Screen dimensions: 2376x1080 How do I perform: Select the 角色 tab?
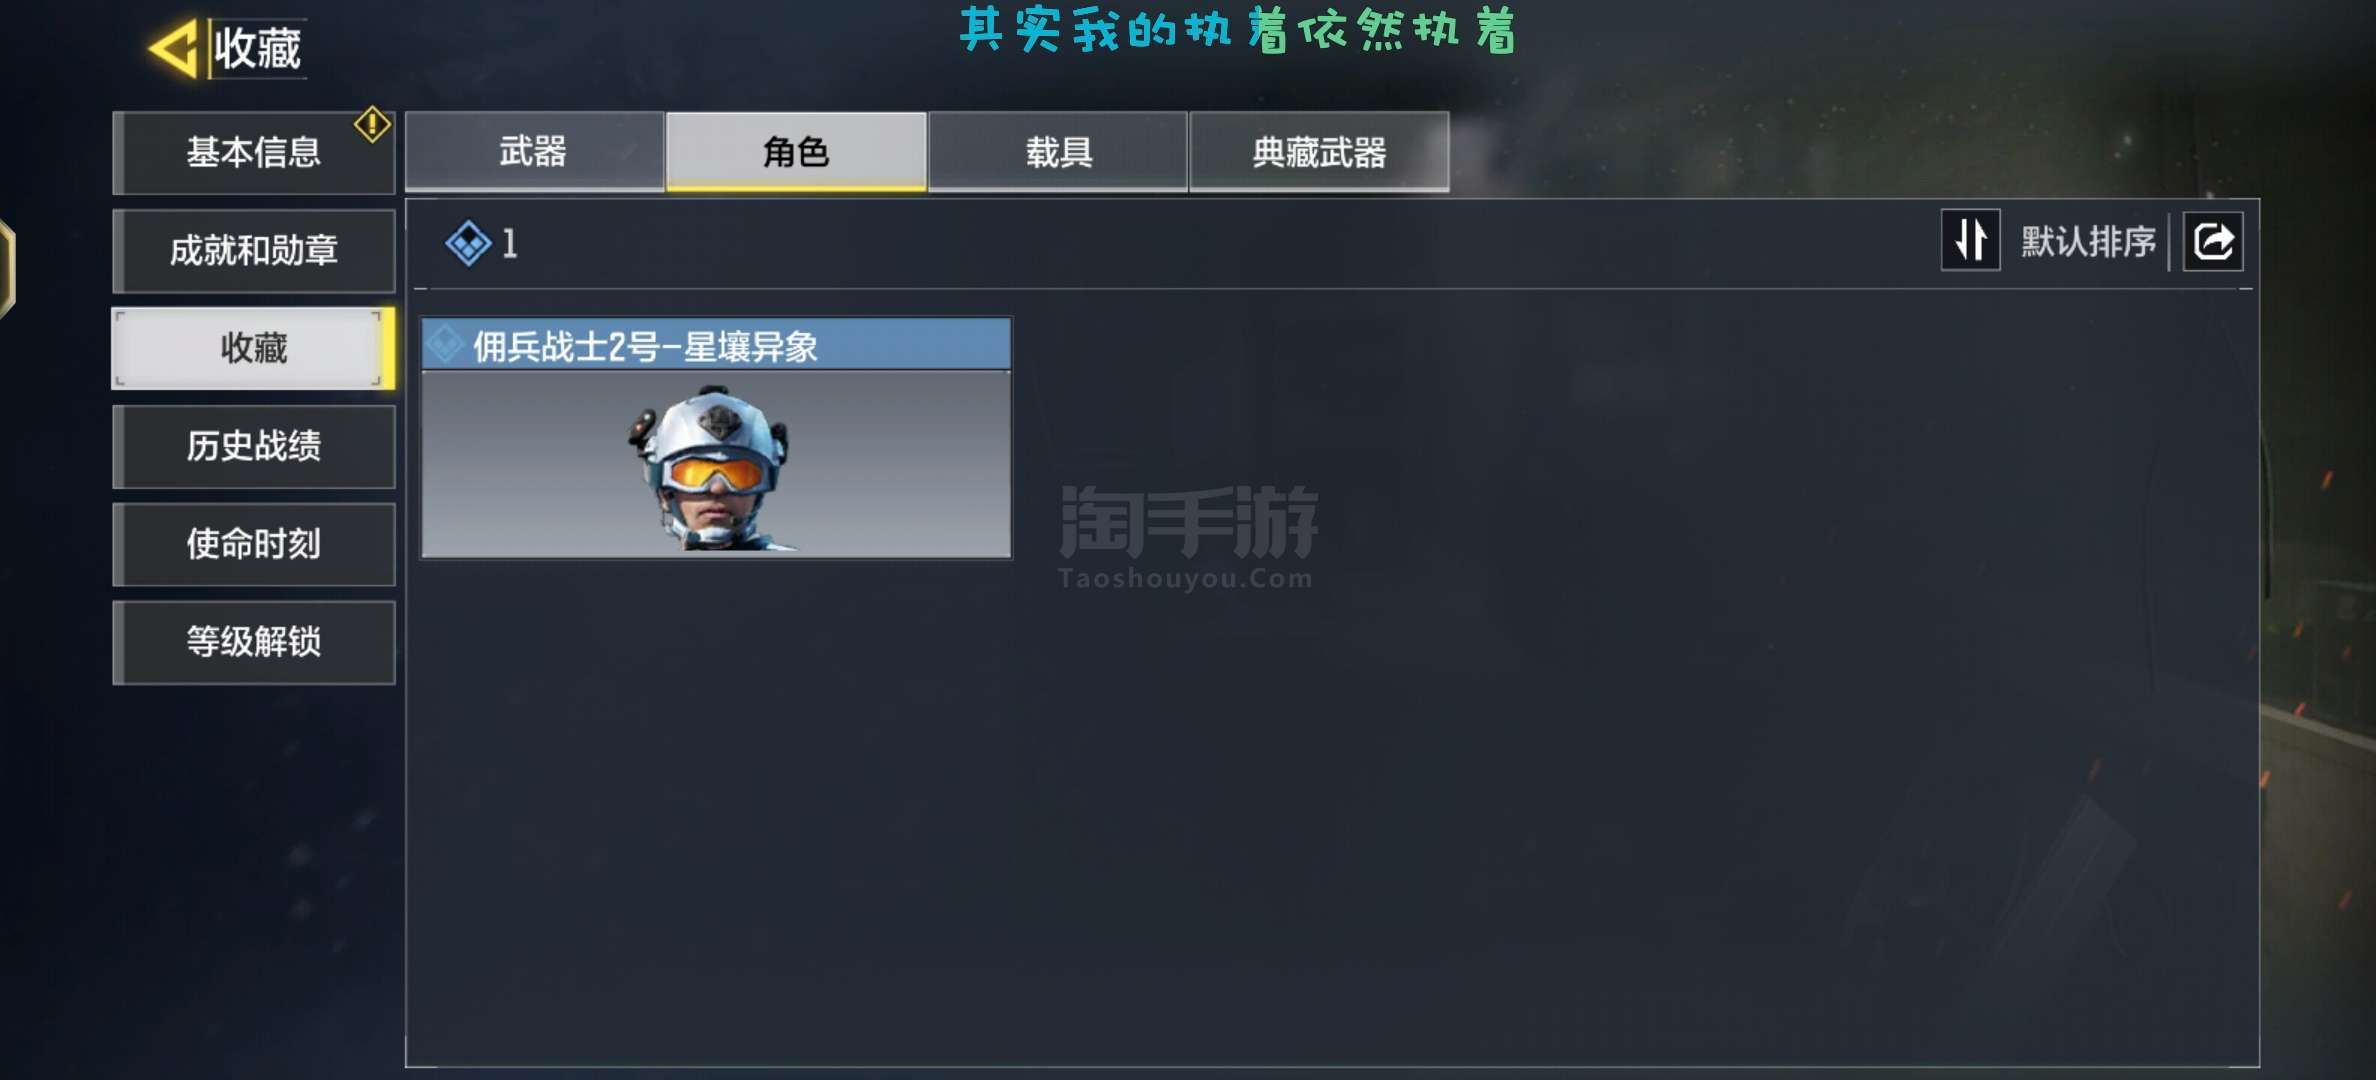pyautogui.click(x=796, y=151)
